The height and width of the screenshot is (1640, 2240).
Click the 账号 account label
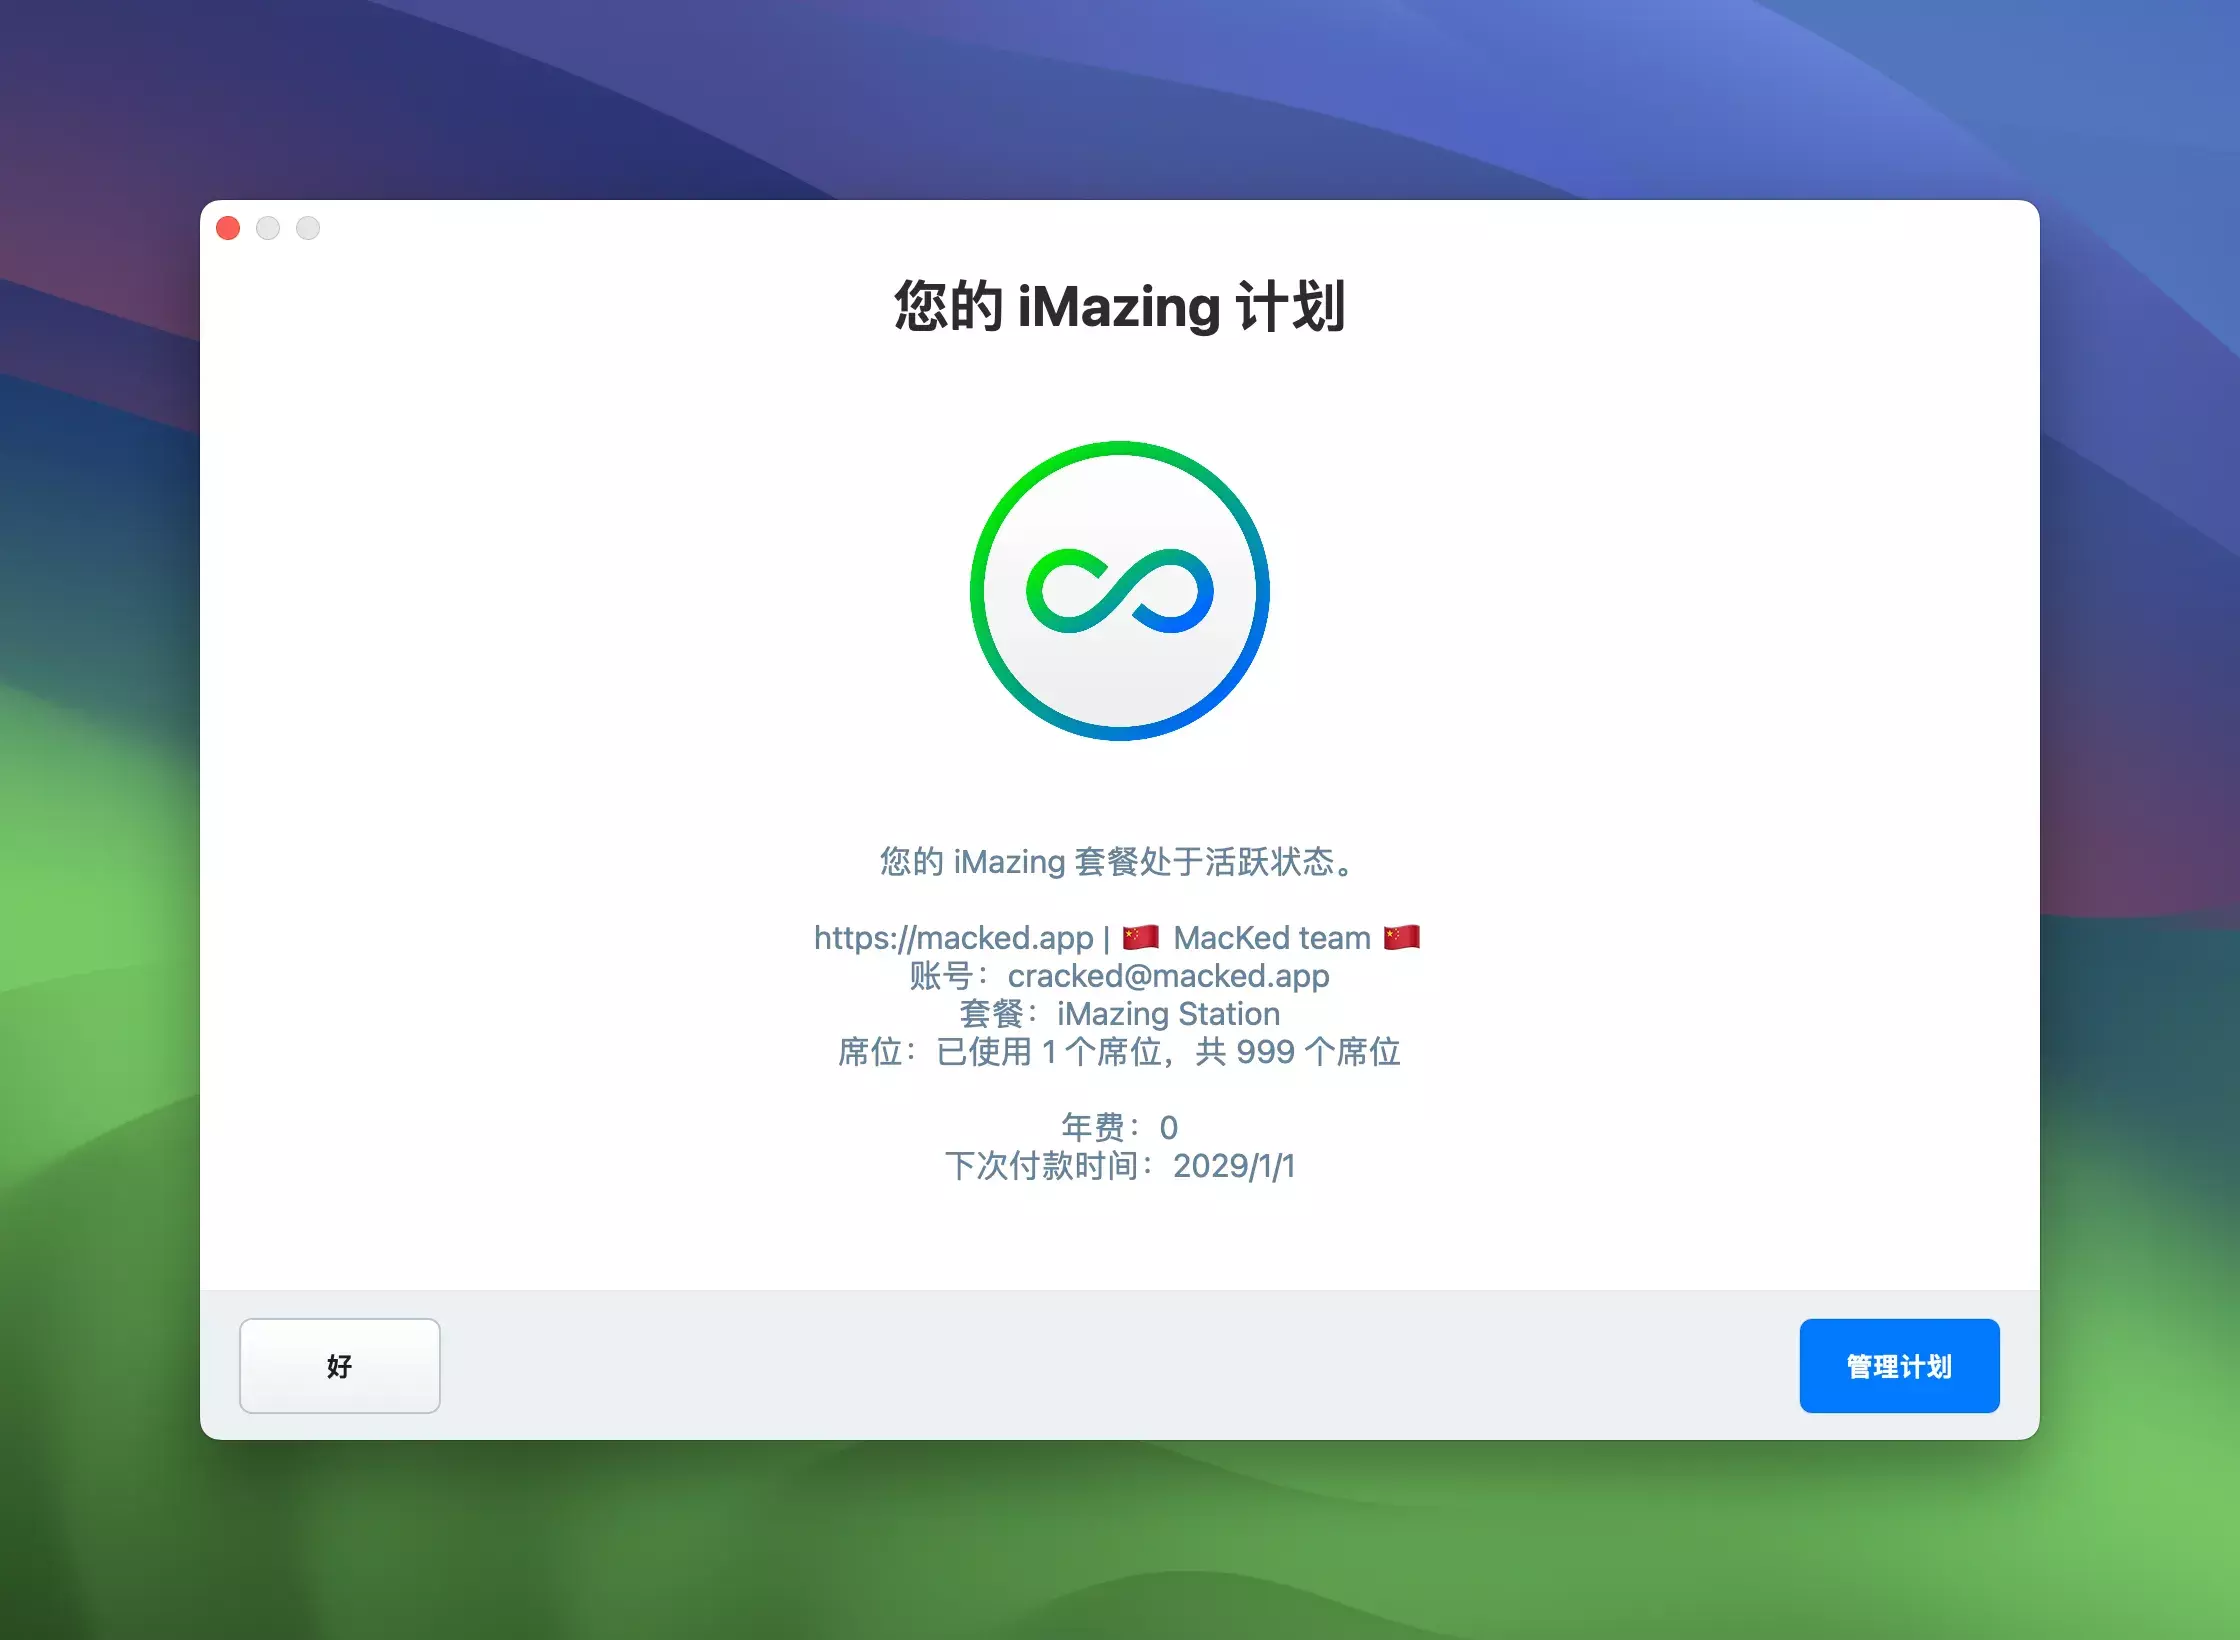[x=941, y=976]
